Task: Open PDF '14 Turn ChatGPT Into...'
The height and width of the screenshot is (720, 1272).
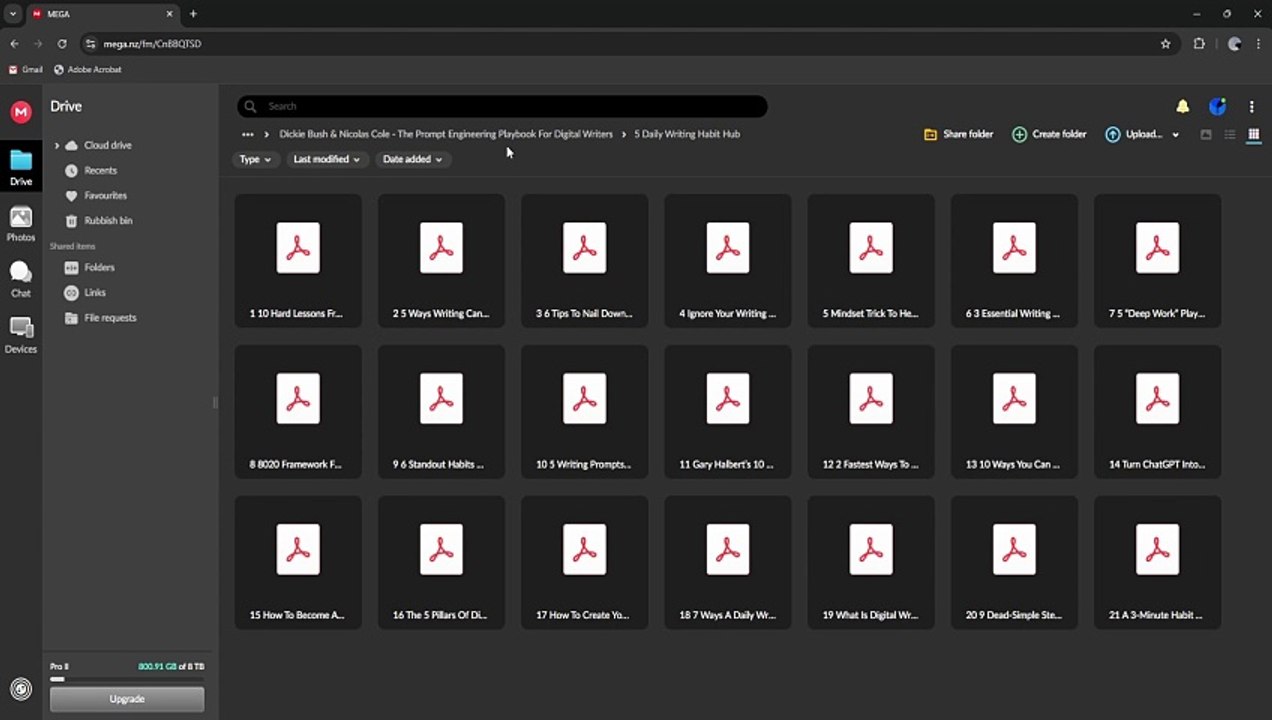Action: point(1157,411)
